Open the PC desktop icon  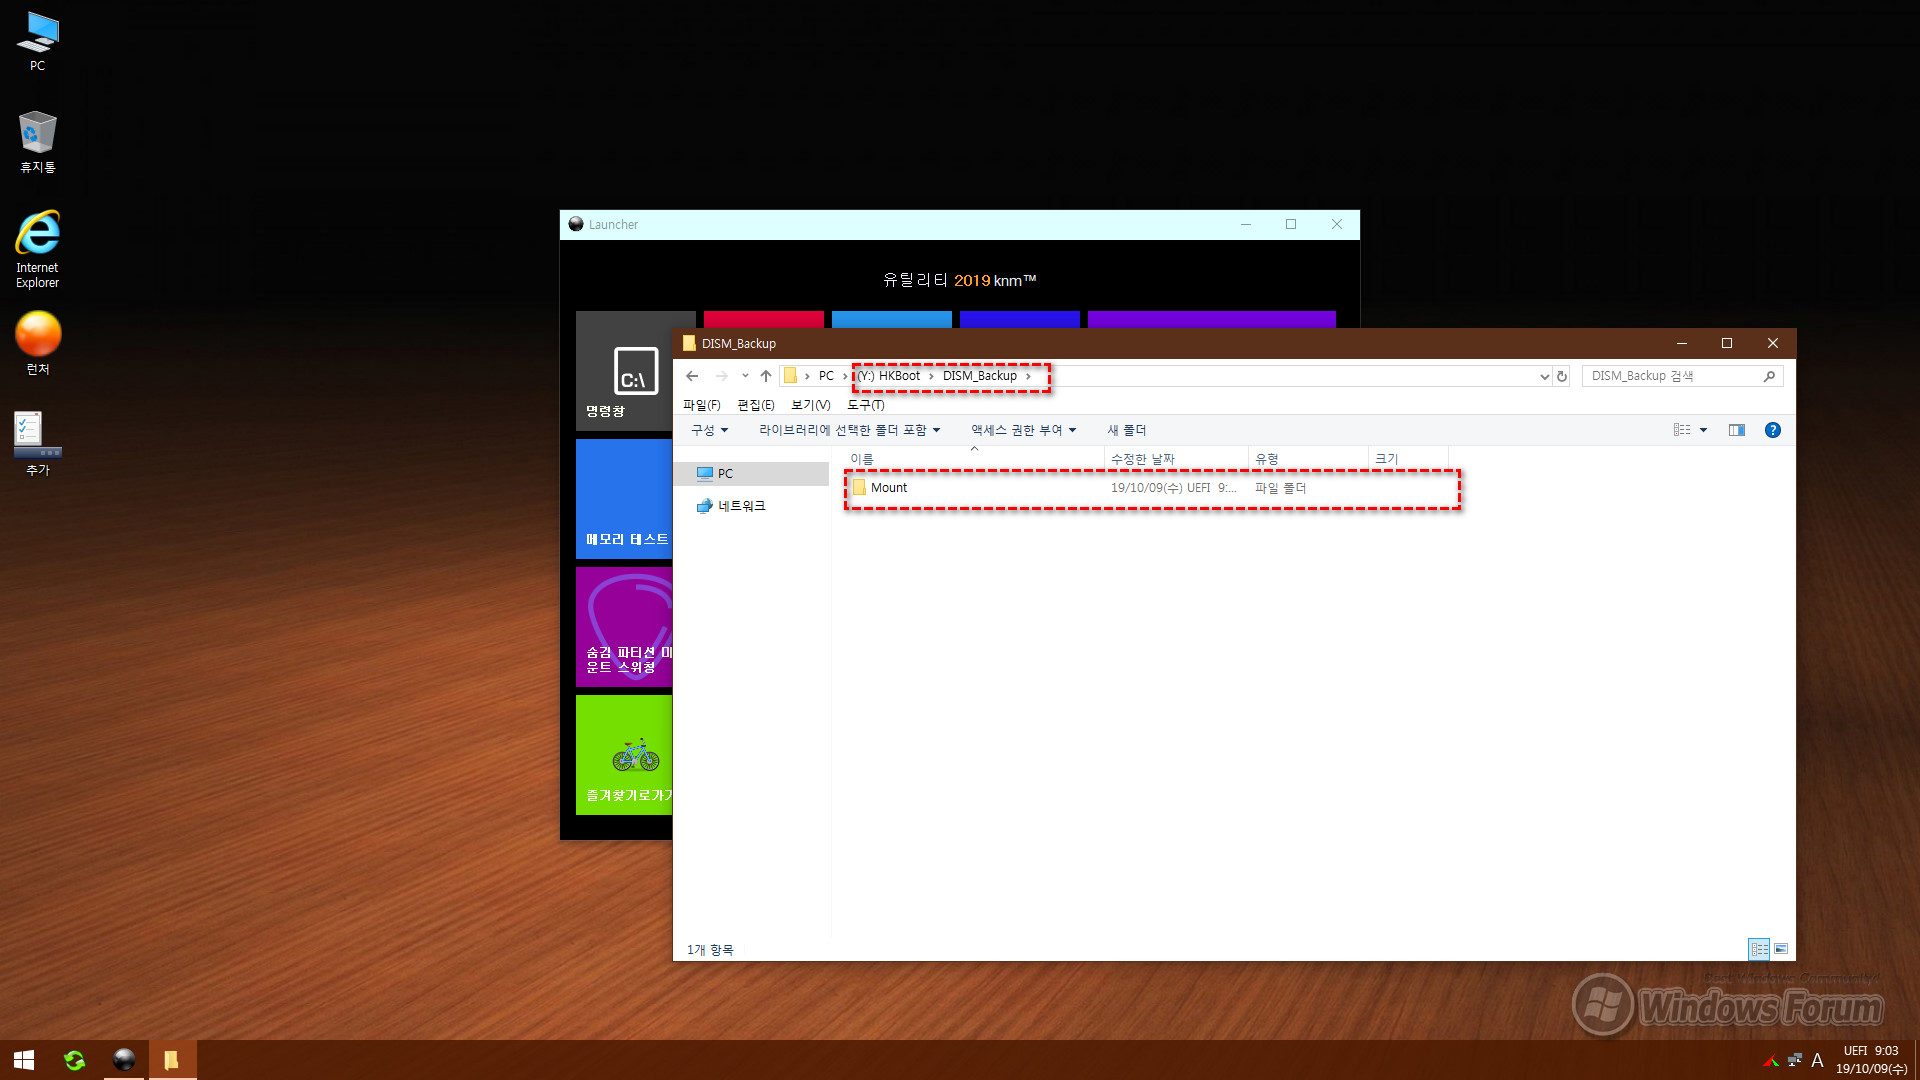click(37, 41)
